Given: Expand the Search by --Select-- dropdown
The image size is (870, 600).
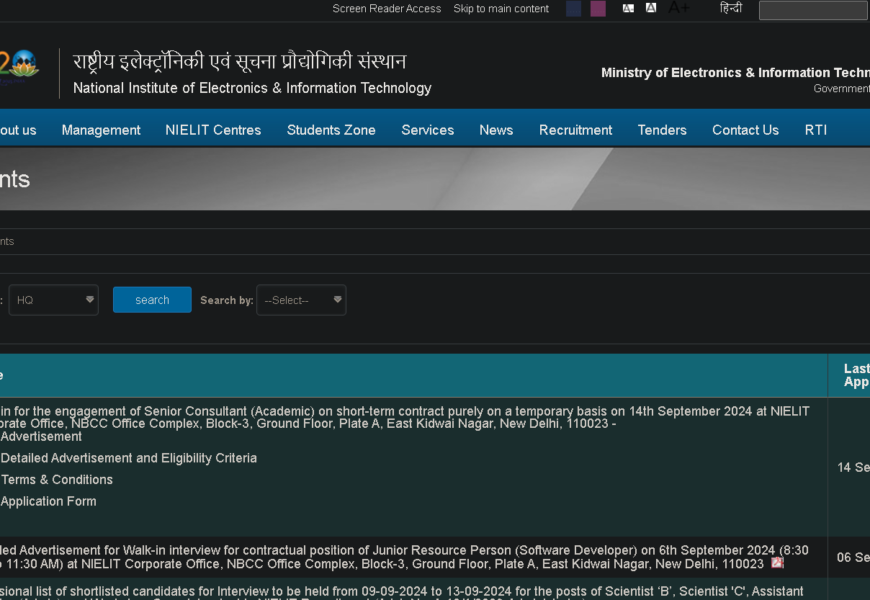Looking at the screenshot, I should tap(301, 300).
